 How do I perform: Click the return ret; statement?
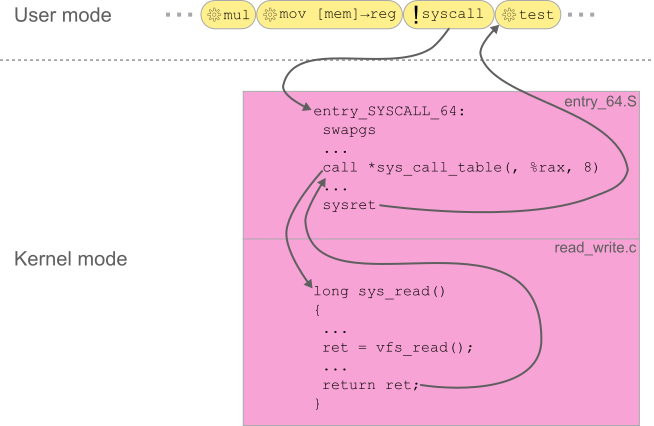371,385
